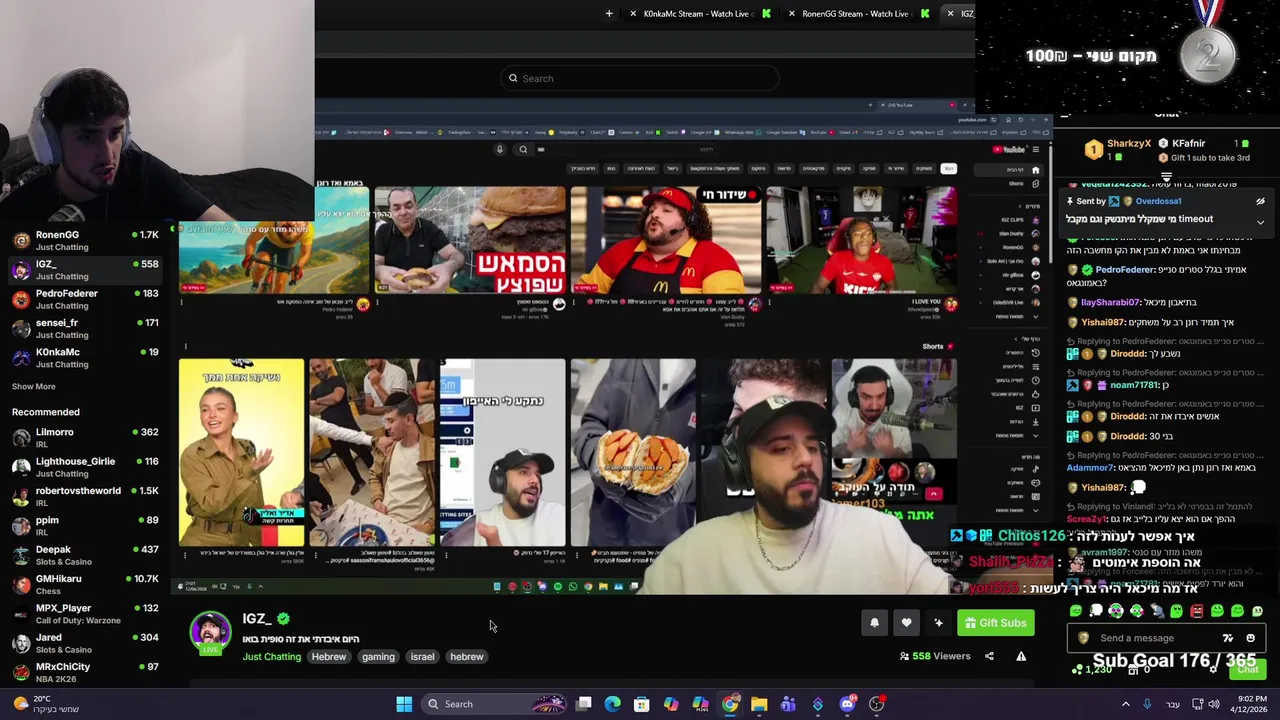Open K0nkaMc channel in the sidebar
The height and width of the screenshot is (720, 1280).
pos(85,358)
